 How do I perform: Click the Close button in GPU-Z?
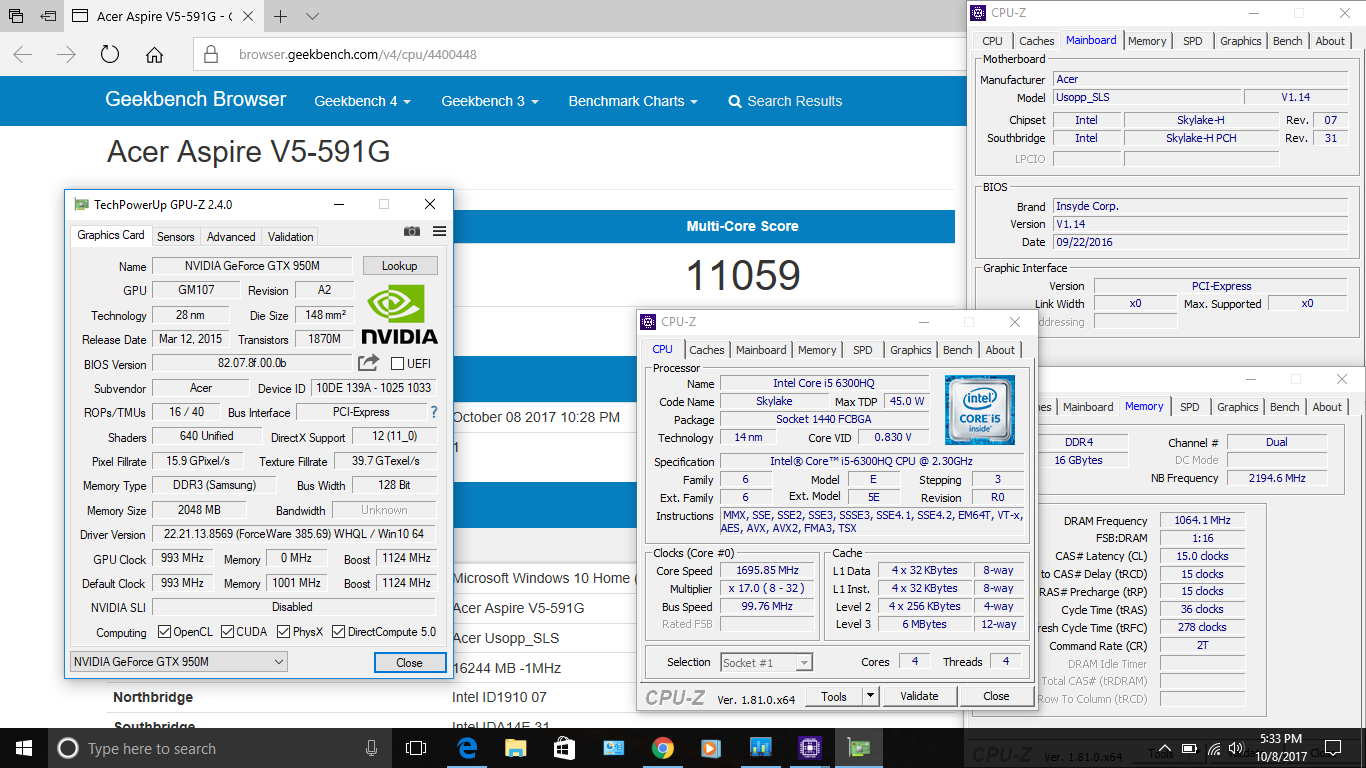[x=409, y=662]
